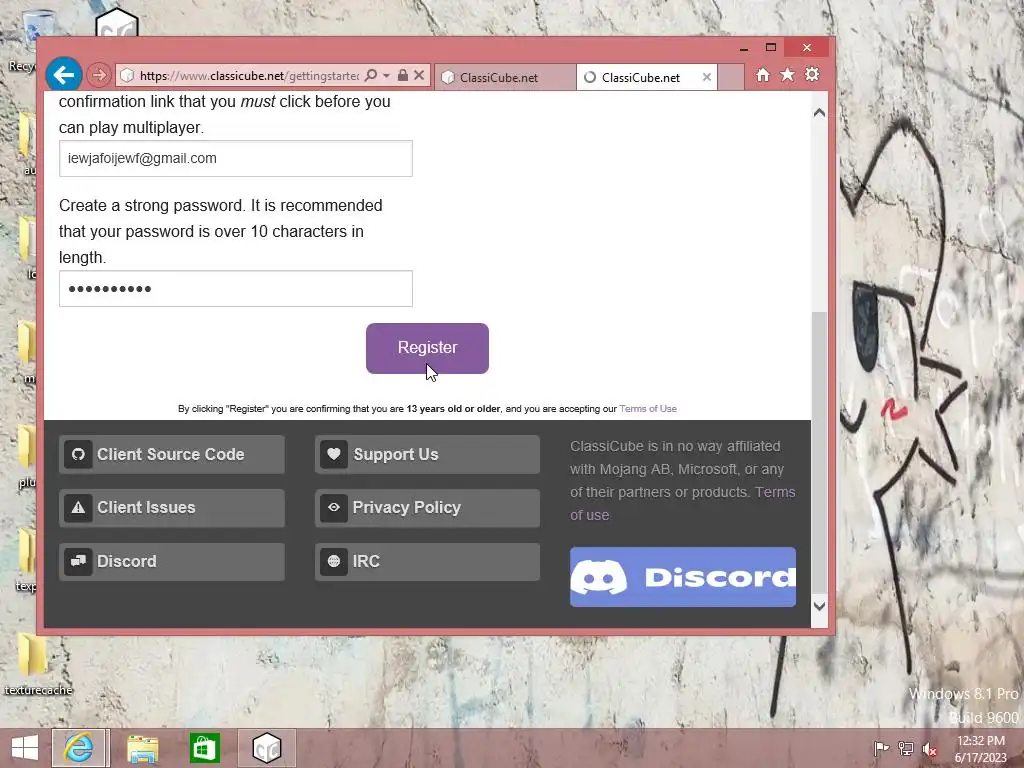
Task: Stop page loading with the X icon
Action: coord(419,75)
